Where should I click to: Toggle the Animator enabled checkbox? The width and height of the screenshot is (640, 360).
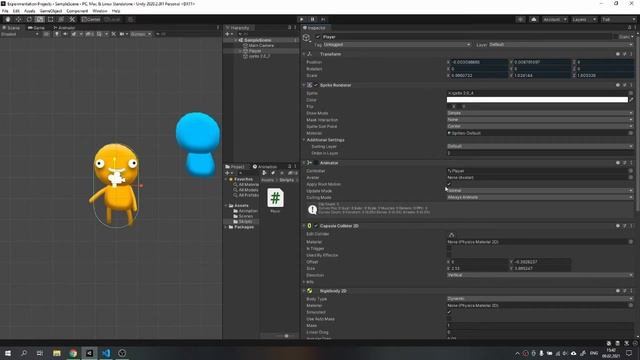(x=316, y=162)
